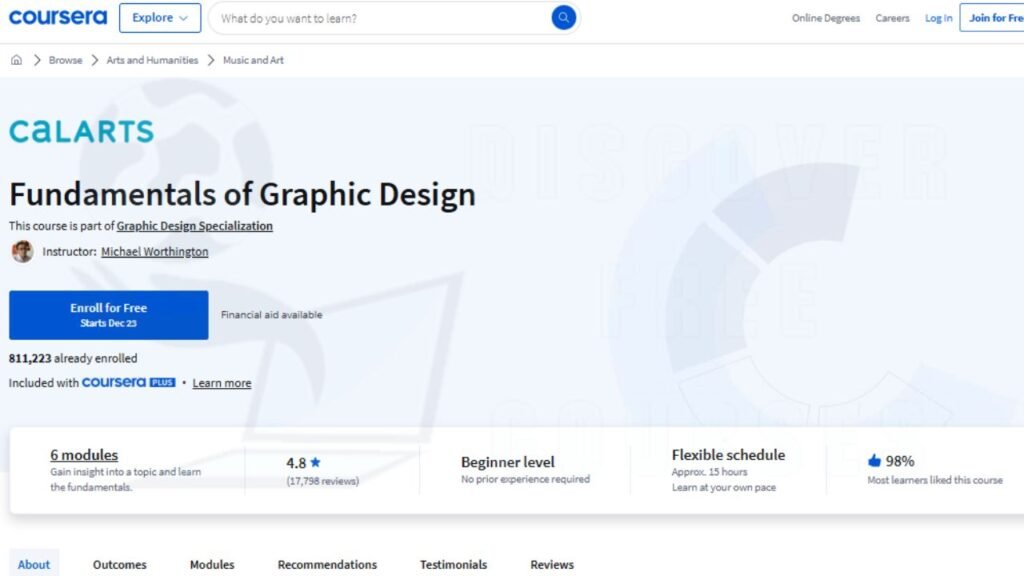
Task: Switch to the Outcomes tab
Action: point(120,564)
